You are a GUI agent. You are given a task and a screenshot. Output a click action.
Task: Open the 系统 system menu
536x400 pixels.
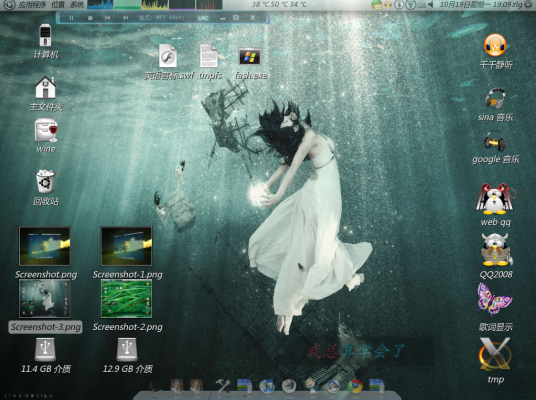point(77,4)
